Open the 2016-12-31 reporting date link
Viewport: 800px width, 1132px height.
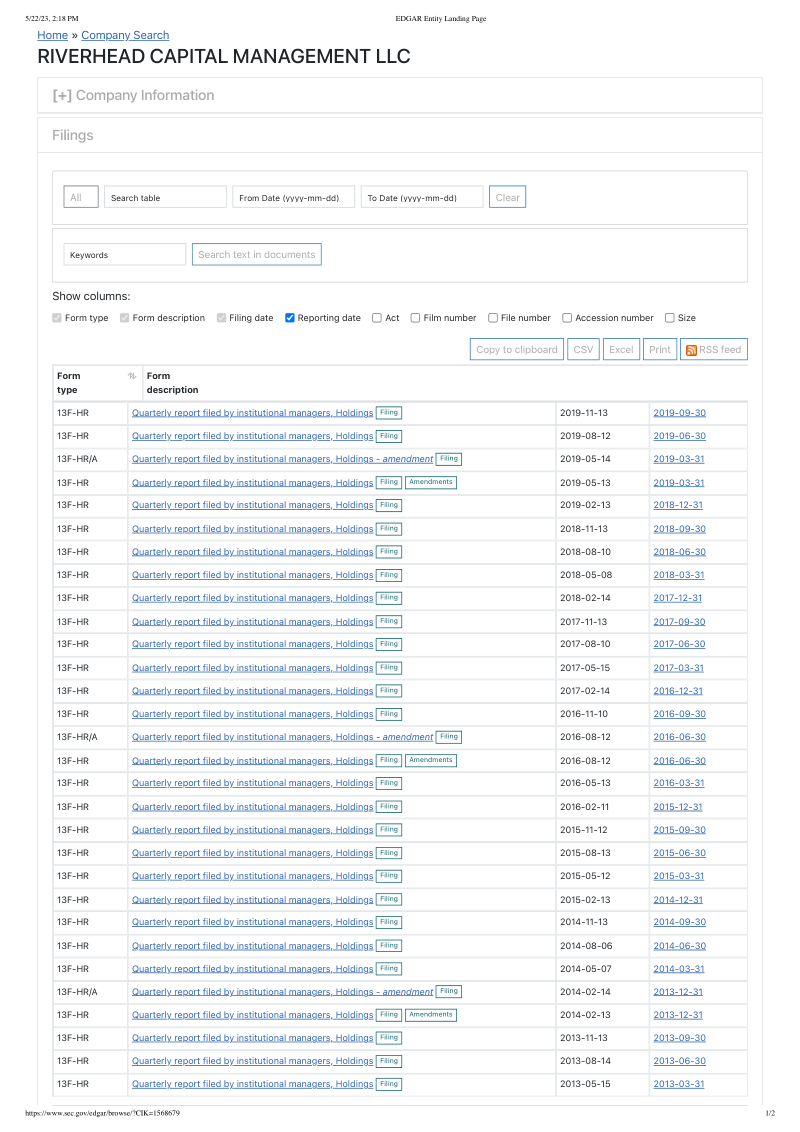click(x=678, y=691)
